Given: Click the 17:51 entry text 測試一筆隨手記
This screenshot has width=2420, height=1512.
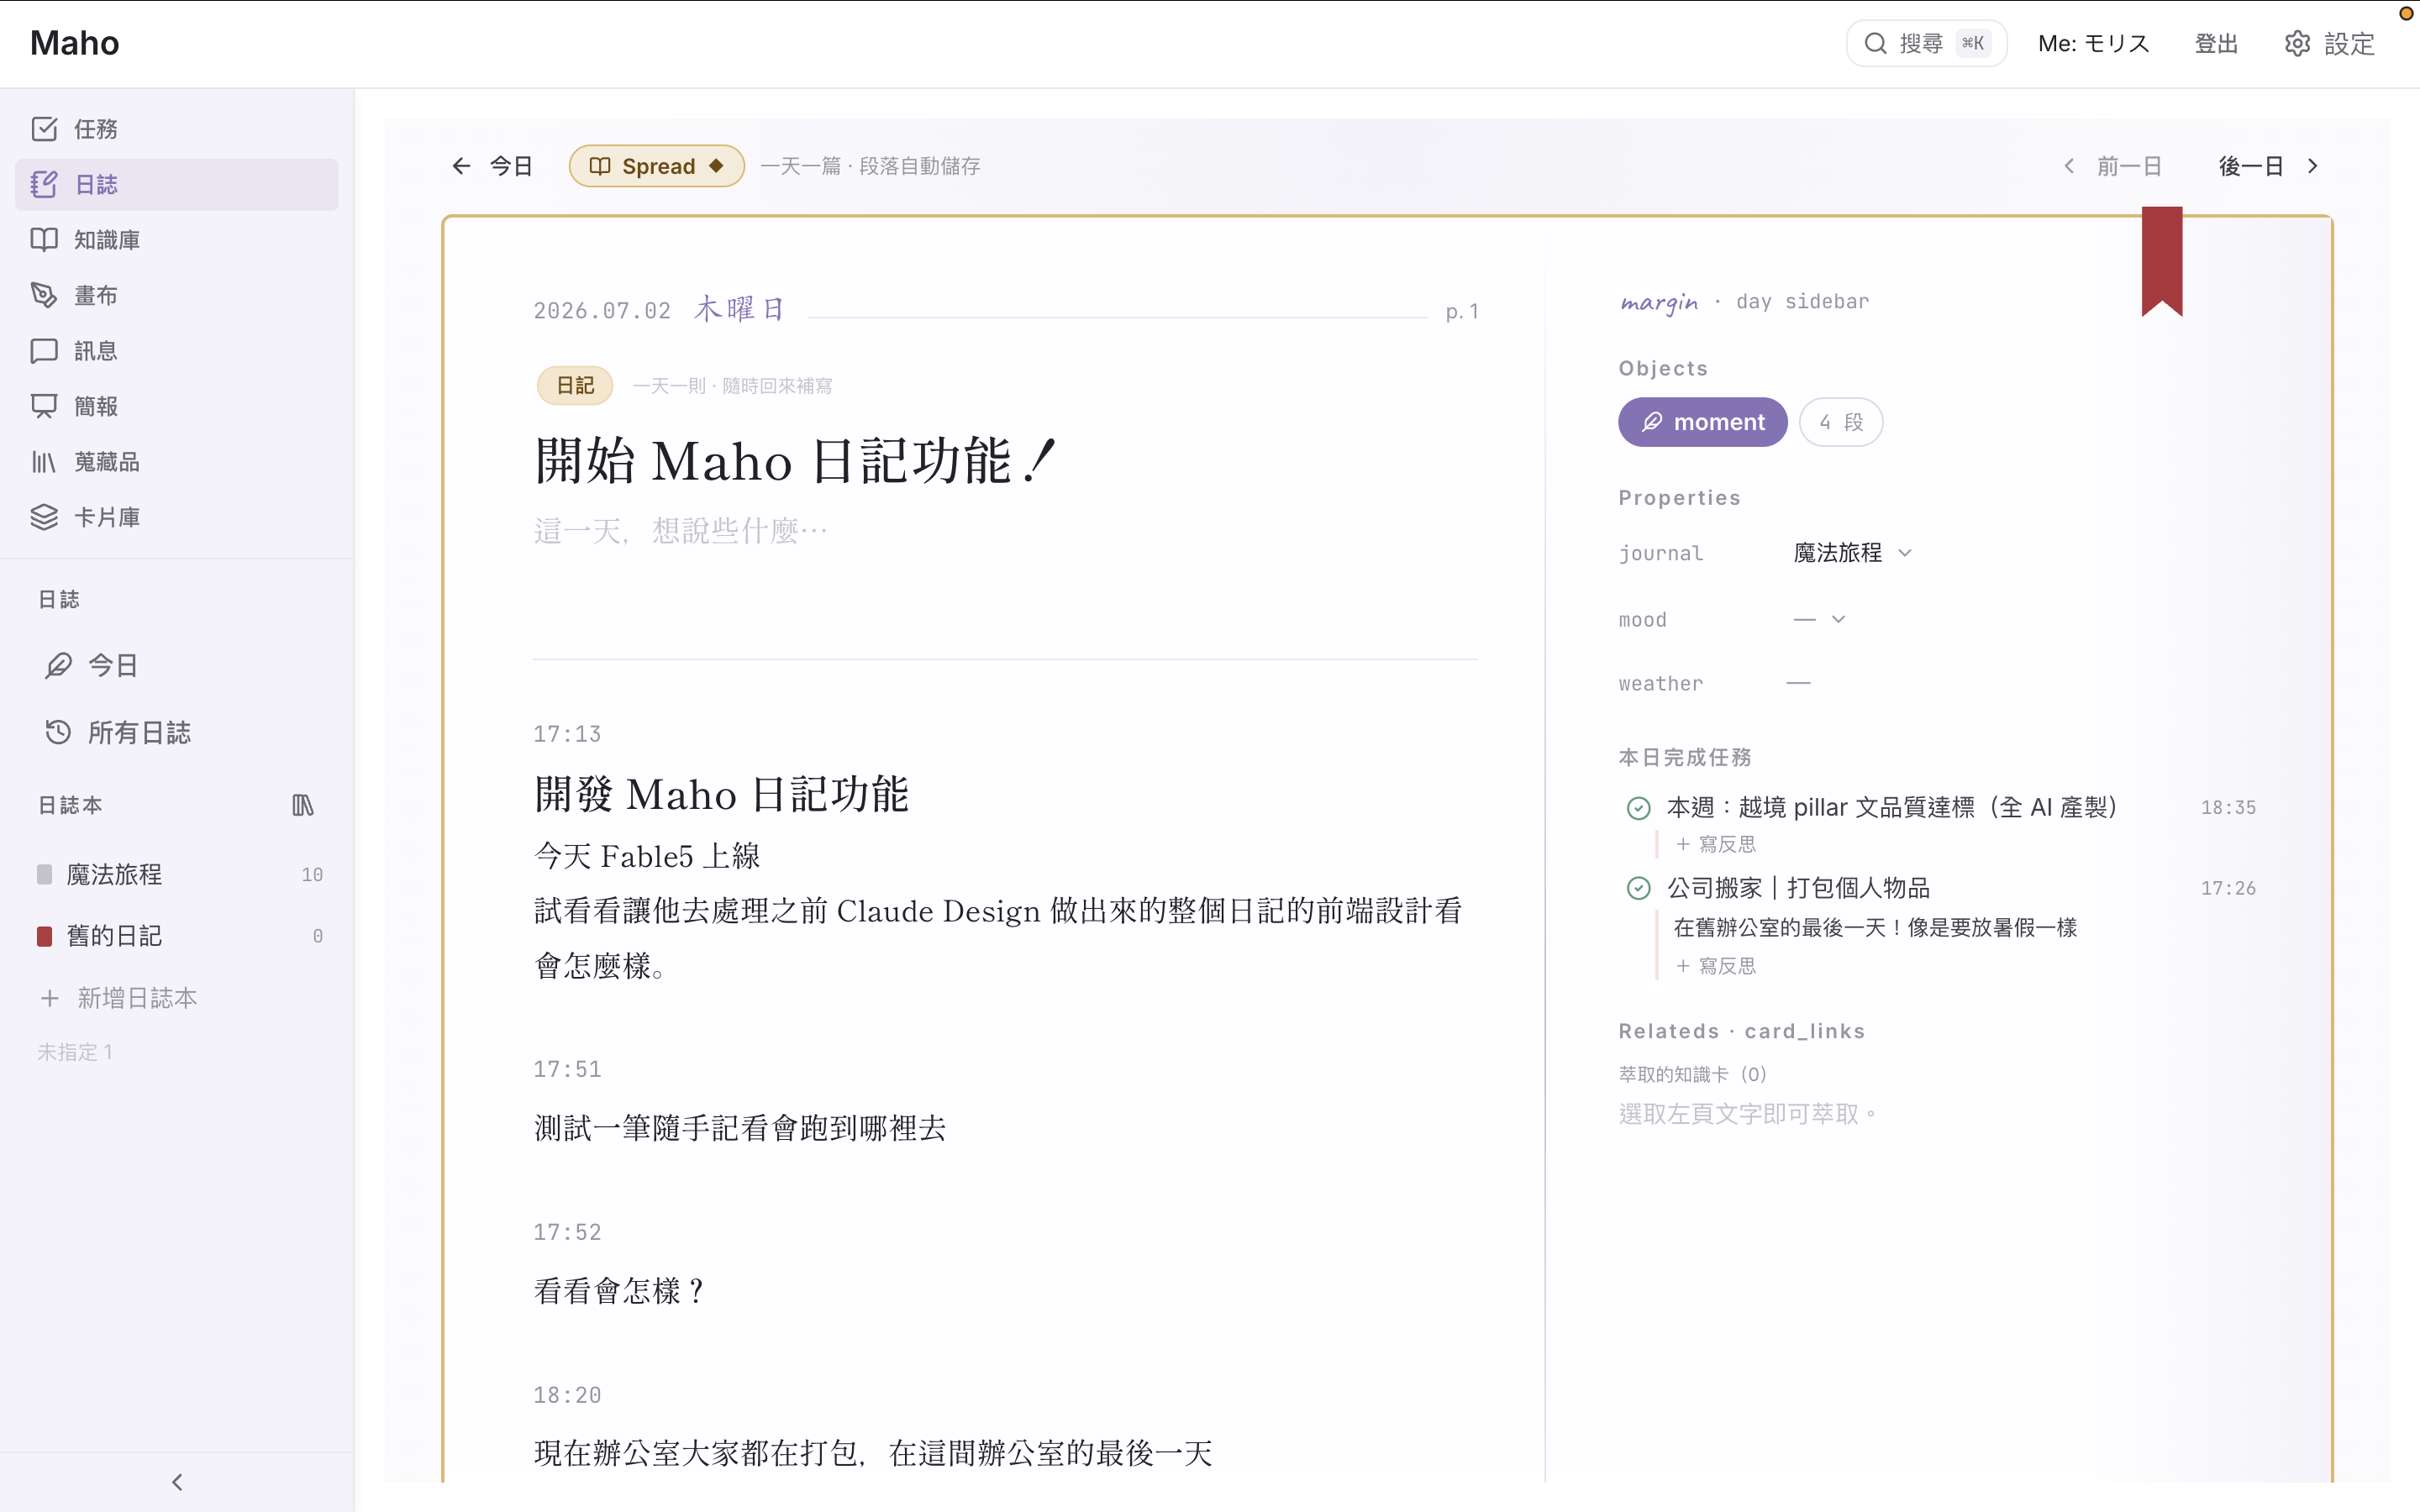Looking at the screenshot, I should [740, 1128].
